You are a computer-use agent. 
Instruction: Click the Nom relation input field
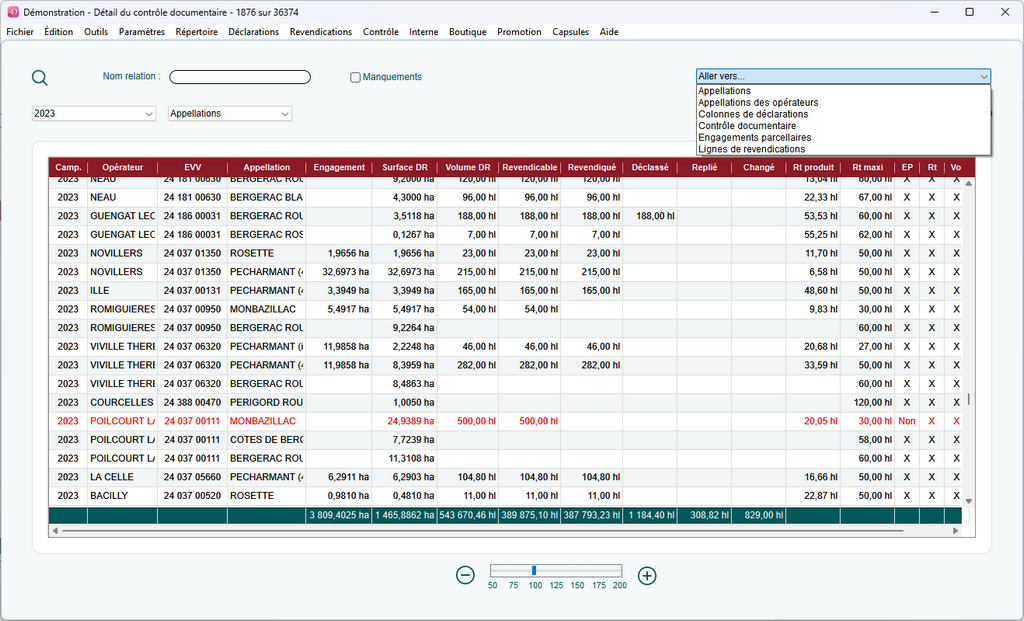pyautogui.click(x=240, y=77)
